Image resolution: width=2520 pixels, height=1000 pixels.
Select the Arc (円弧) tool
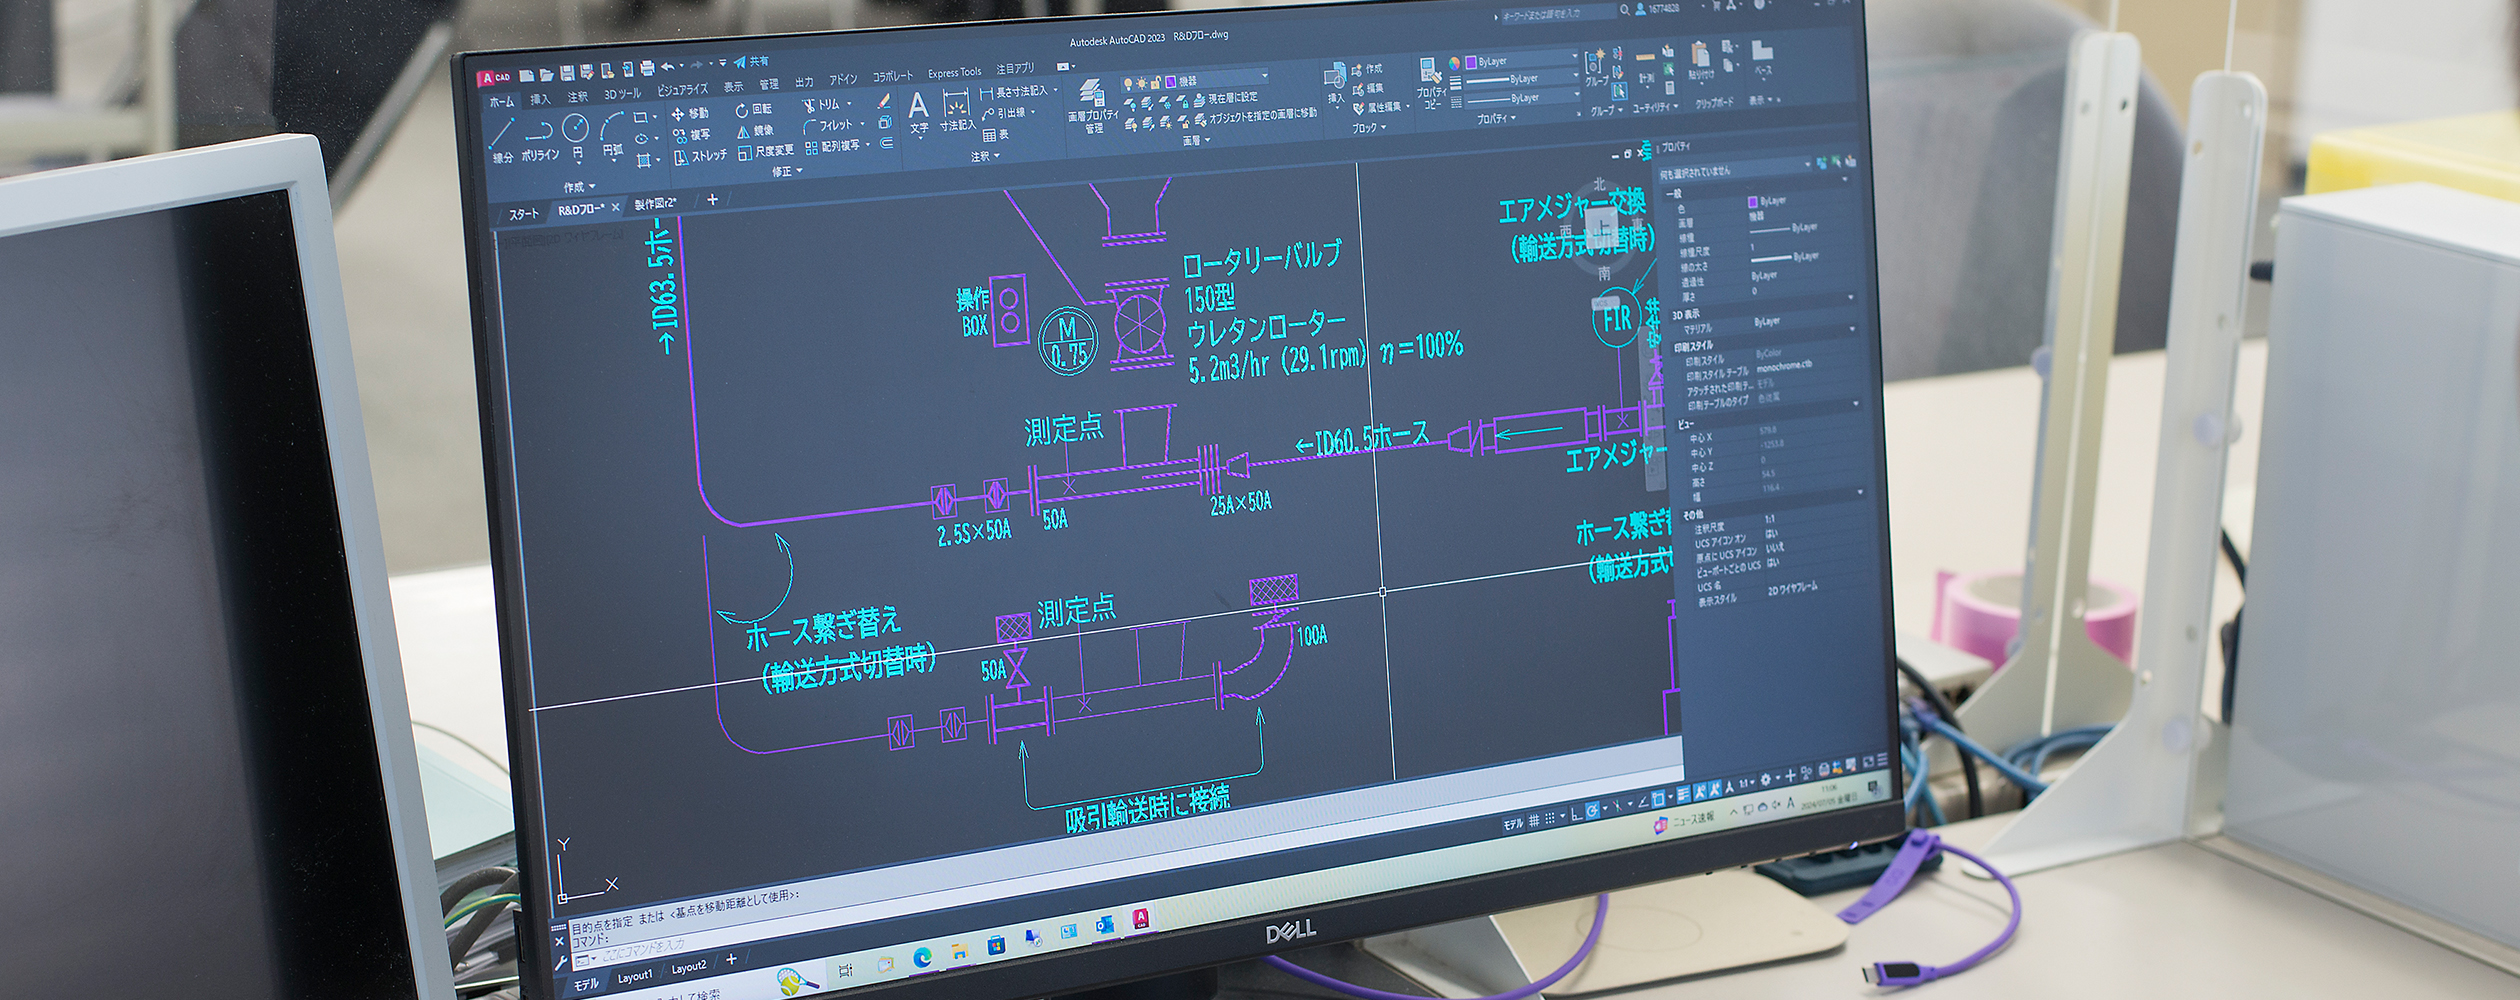tap(613, 136)
